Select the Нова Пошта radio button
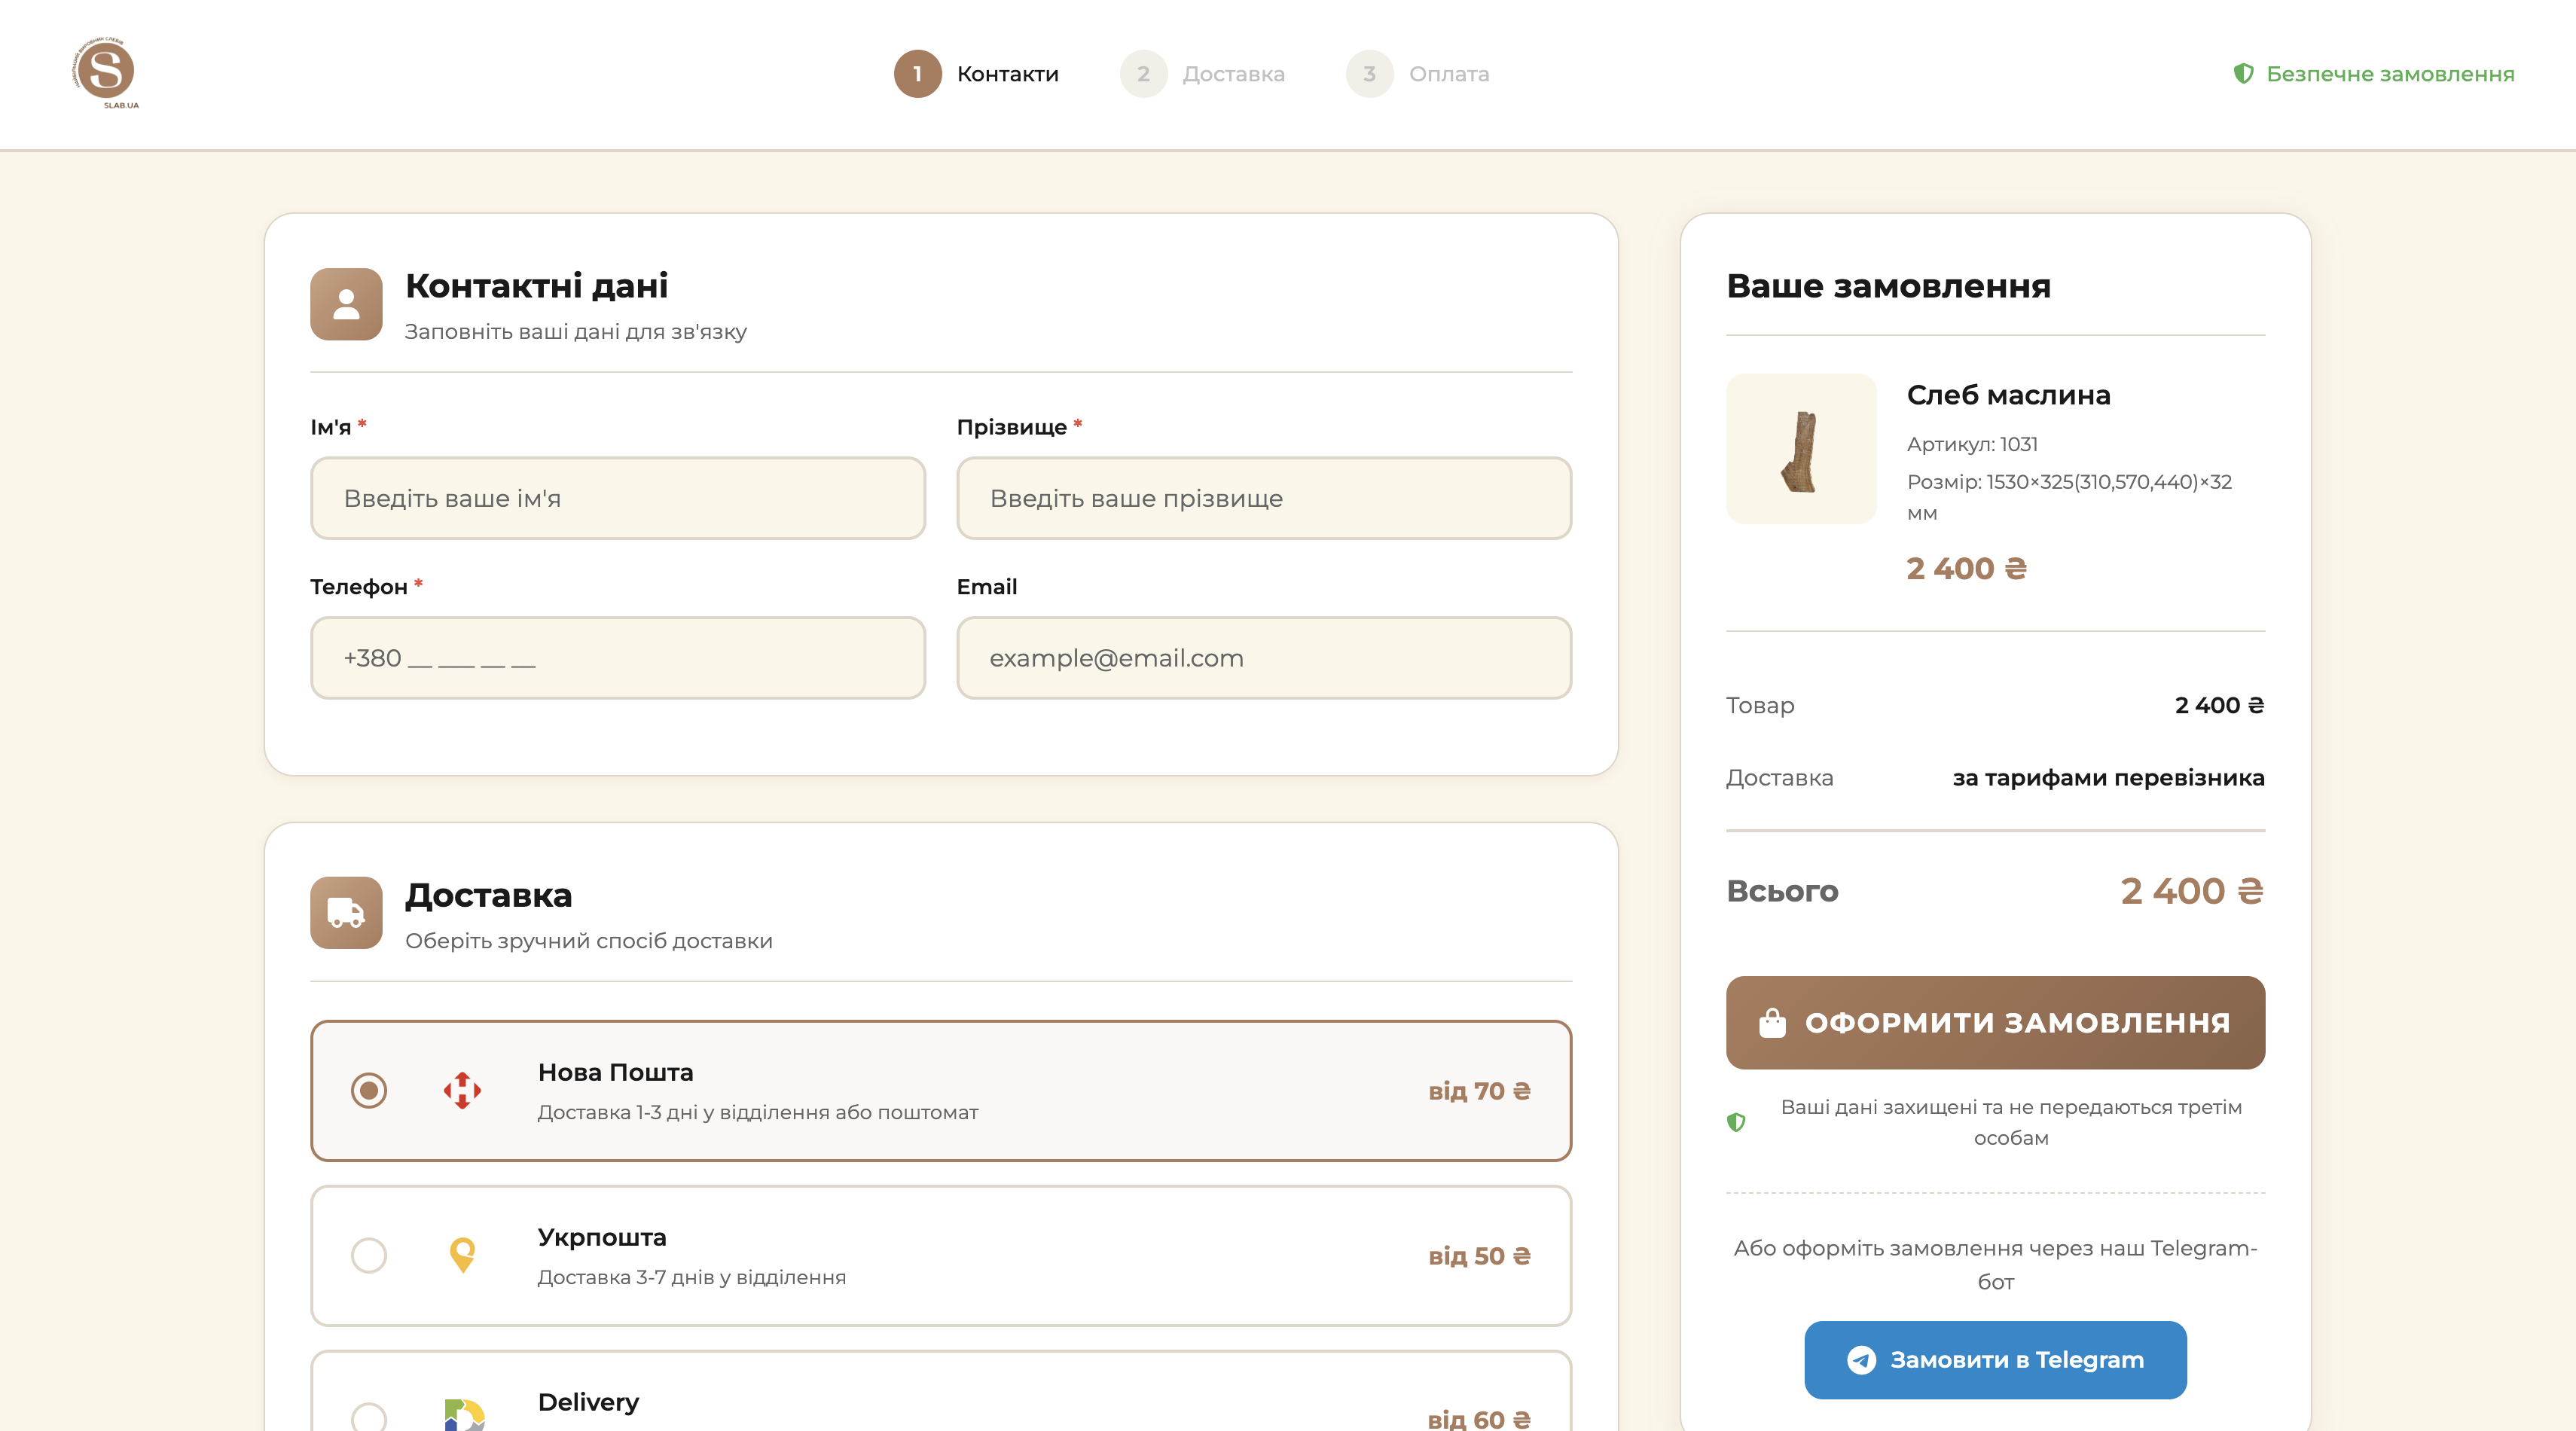 coord(369,1090)
